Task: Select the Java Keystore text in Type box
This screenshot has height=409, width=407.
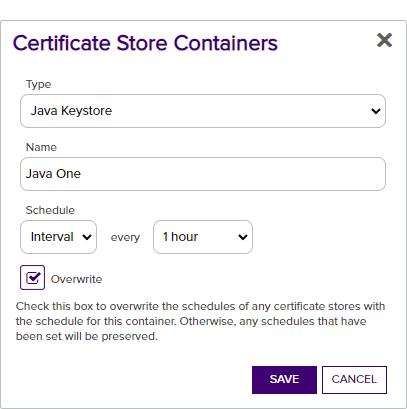Action: point(71,111)
